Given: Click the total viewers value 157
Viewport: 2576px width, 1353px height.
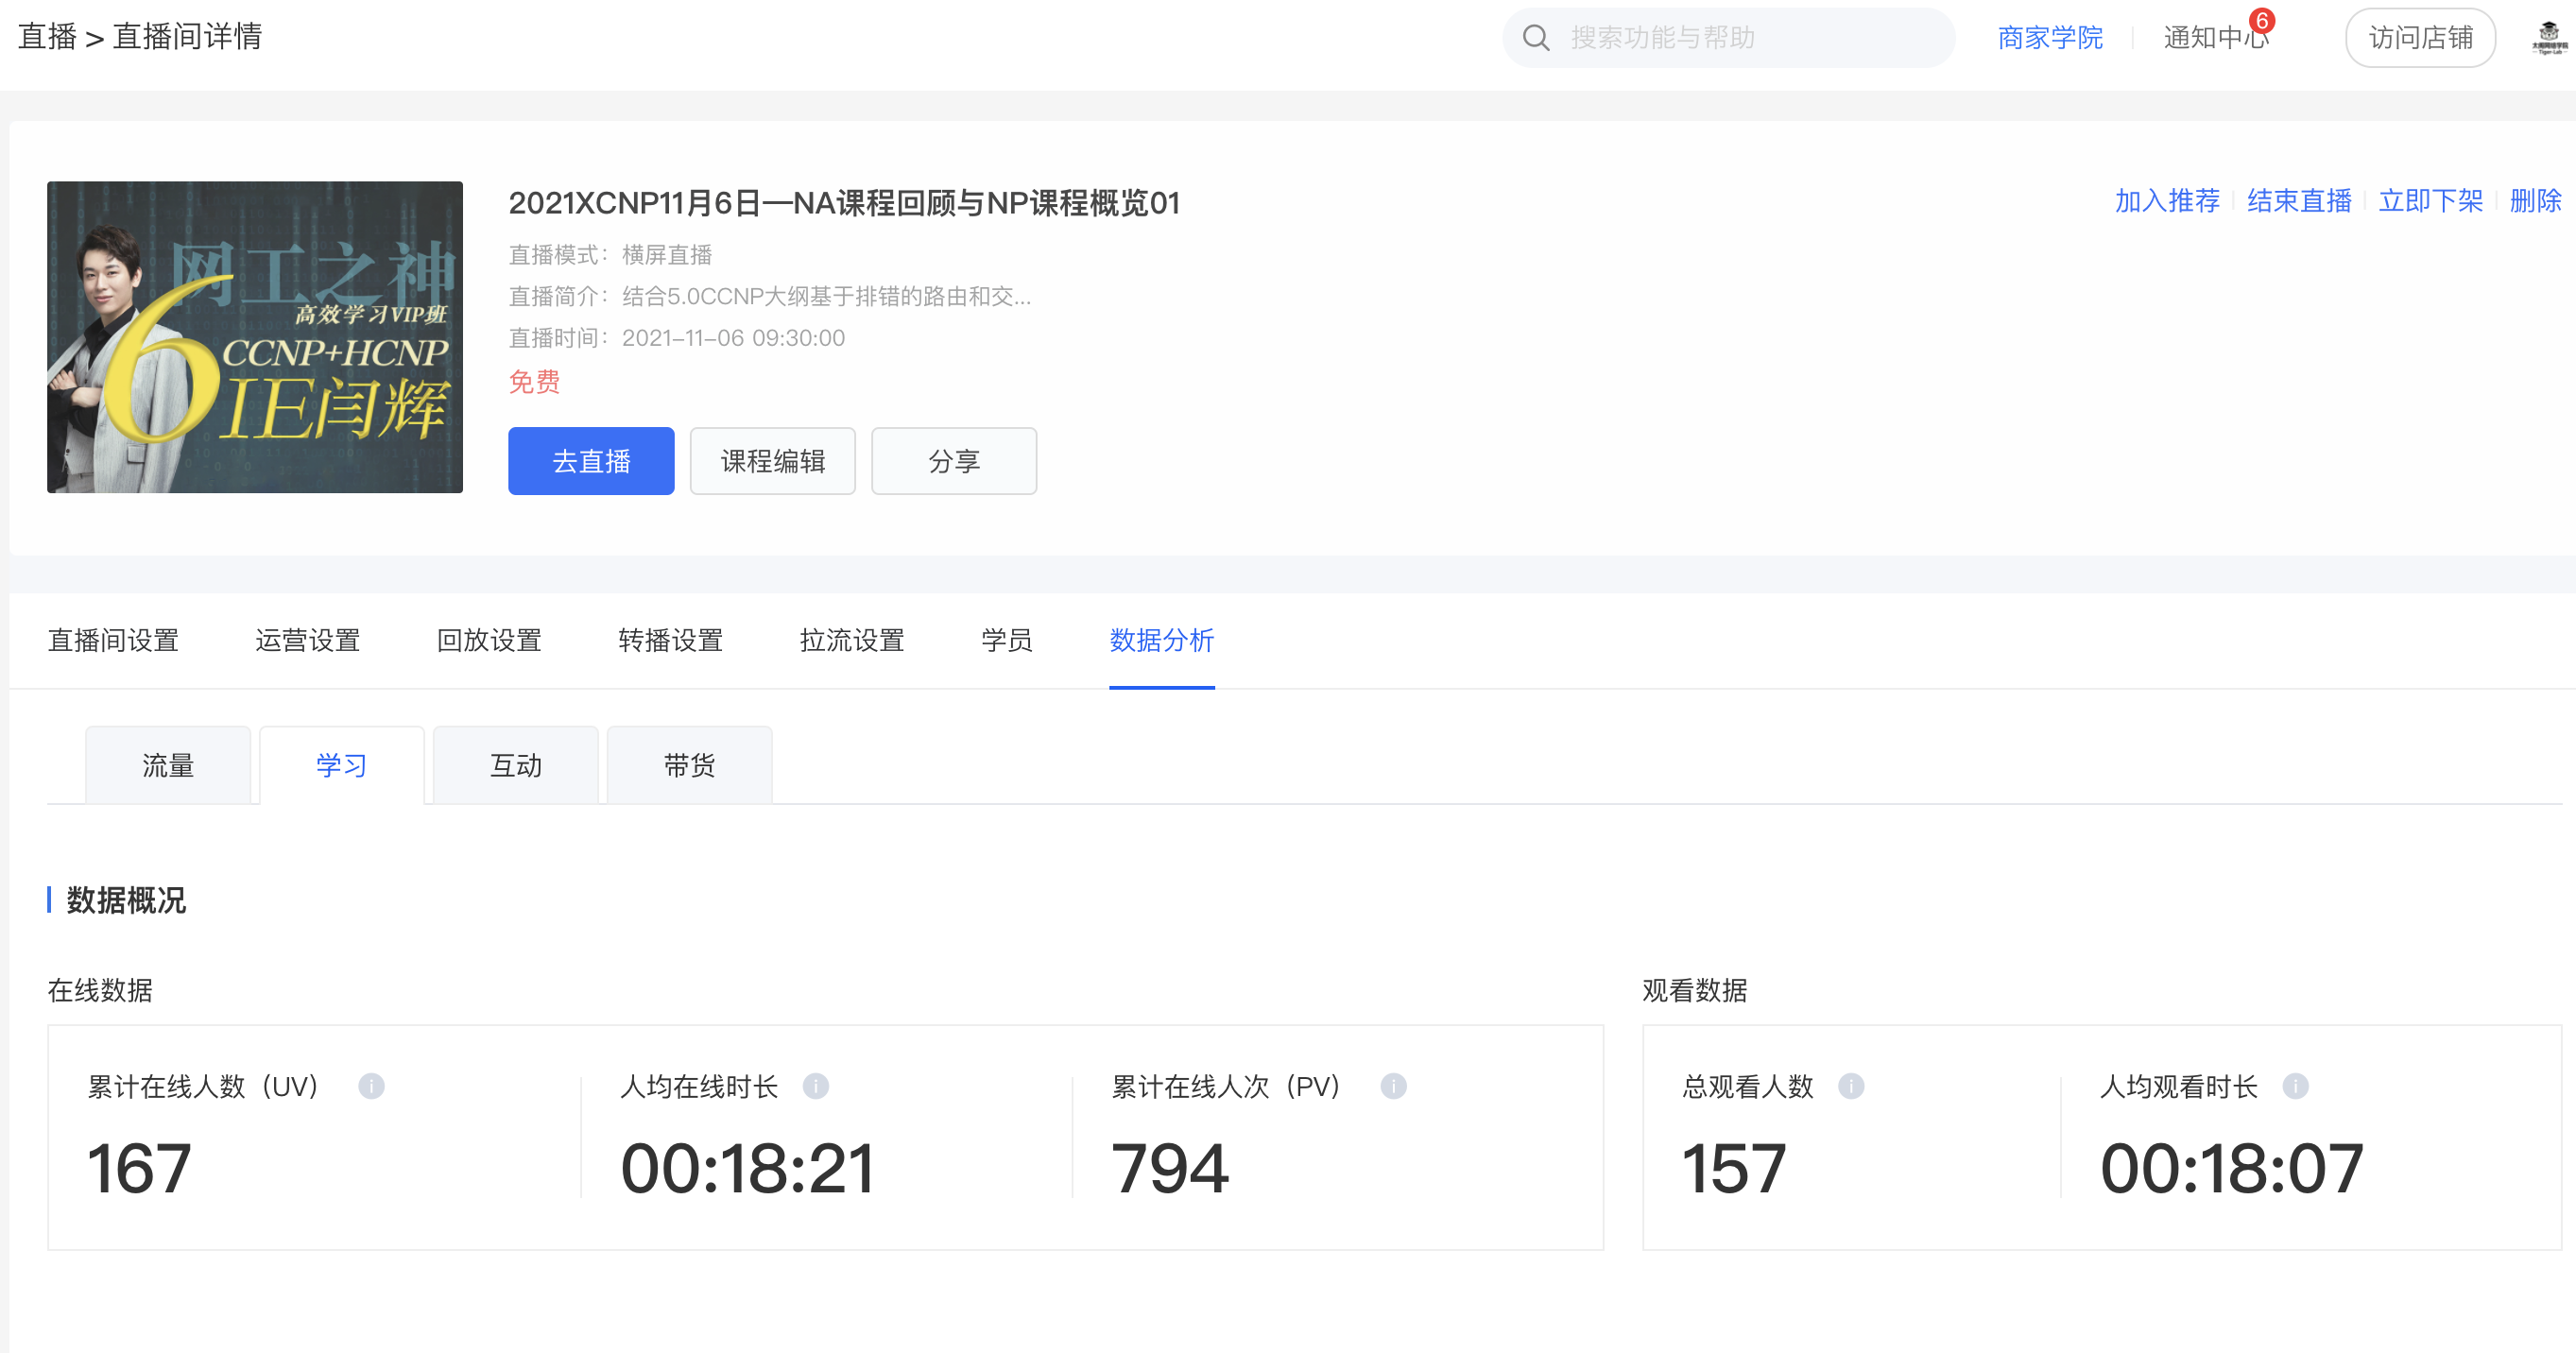Looking at the screenshot, I should pyautogui.click(x=1734, y=1168).
